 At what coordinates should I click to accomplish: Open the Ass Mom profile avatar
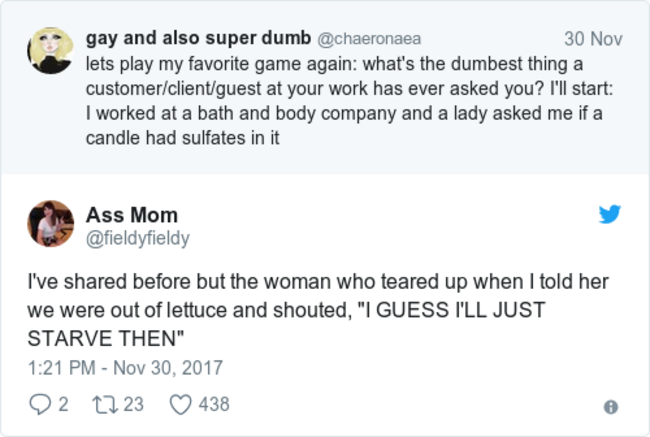click(x=51, y=223)
